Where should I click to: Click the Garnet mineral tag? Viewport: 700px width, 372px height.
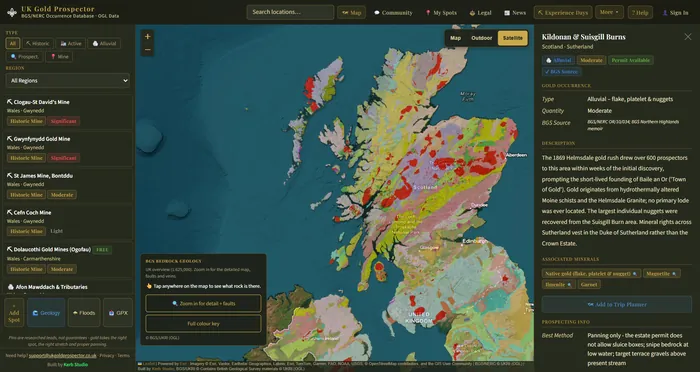pyautogui.click(x=589, y=284)
